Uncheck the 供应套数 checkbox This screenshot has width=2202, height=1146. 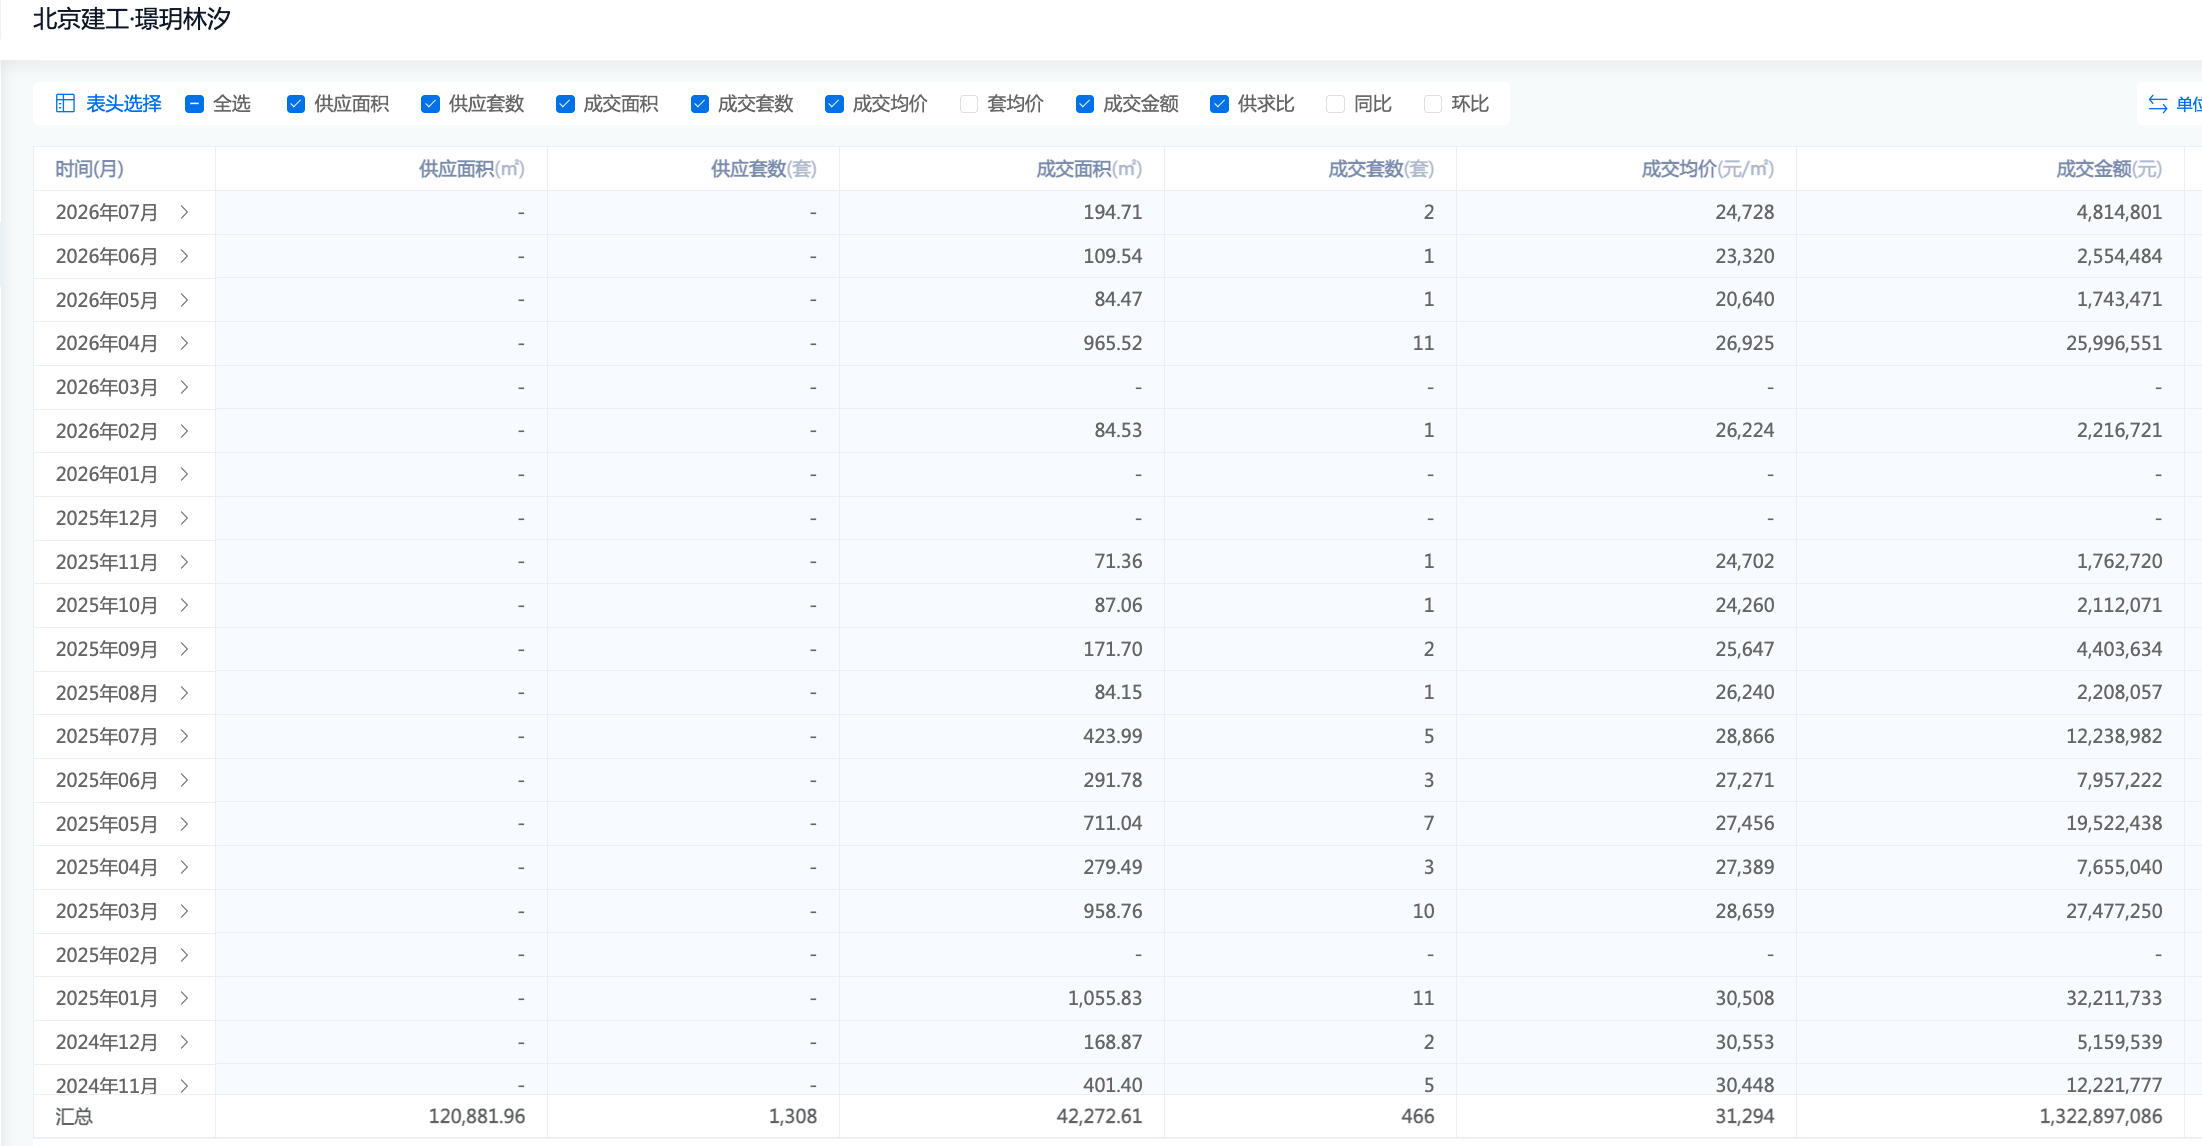pyautogui.click(x=431, y=104)
